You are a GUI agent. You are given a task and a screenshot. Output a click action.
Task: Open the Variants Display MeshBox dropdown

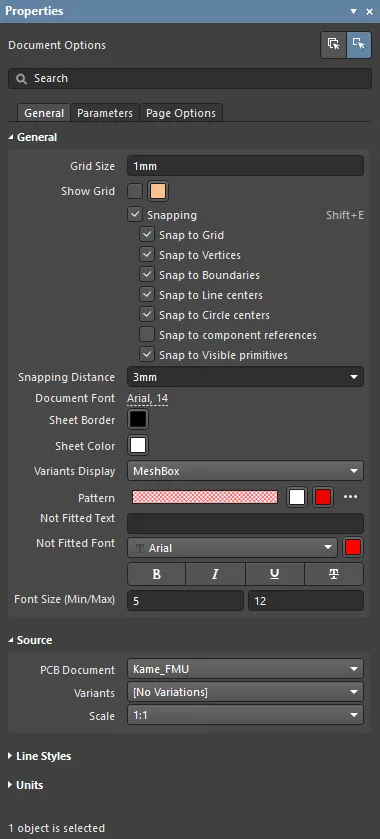point(246,471)
